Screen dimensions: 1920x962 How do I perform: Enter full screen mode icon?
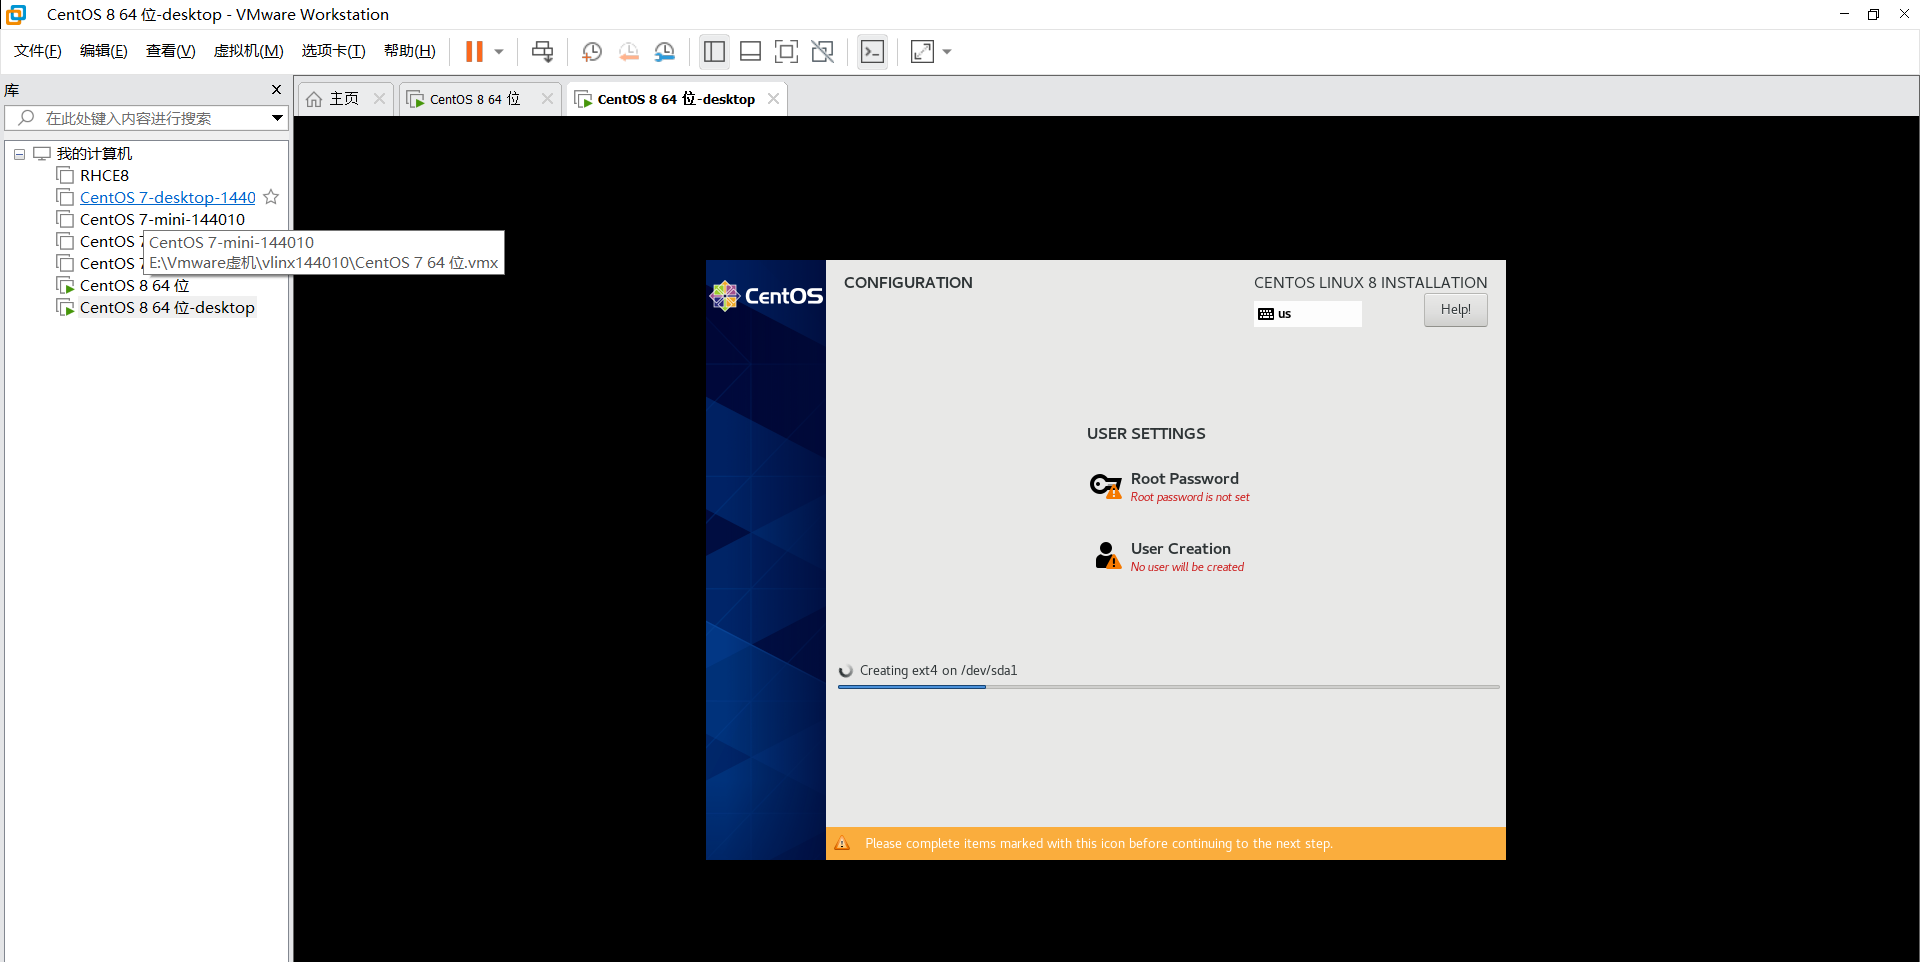(x=787, y=51)
